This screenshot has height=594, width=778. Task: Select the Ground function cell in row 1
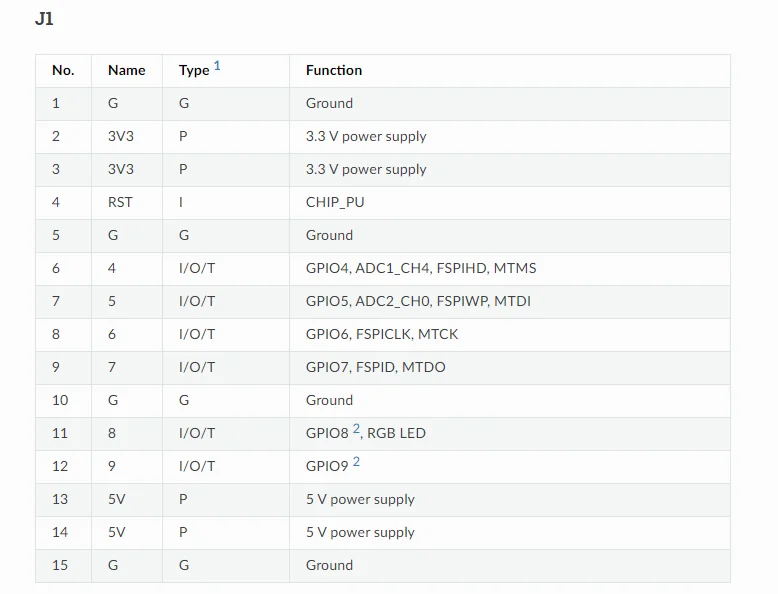pyautogui.click(x=329, y=103)
